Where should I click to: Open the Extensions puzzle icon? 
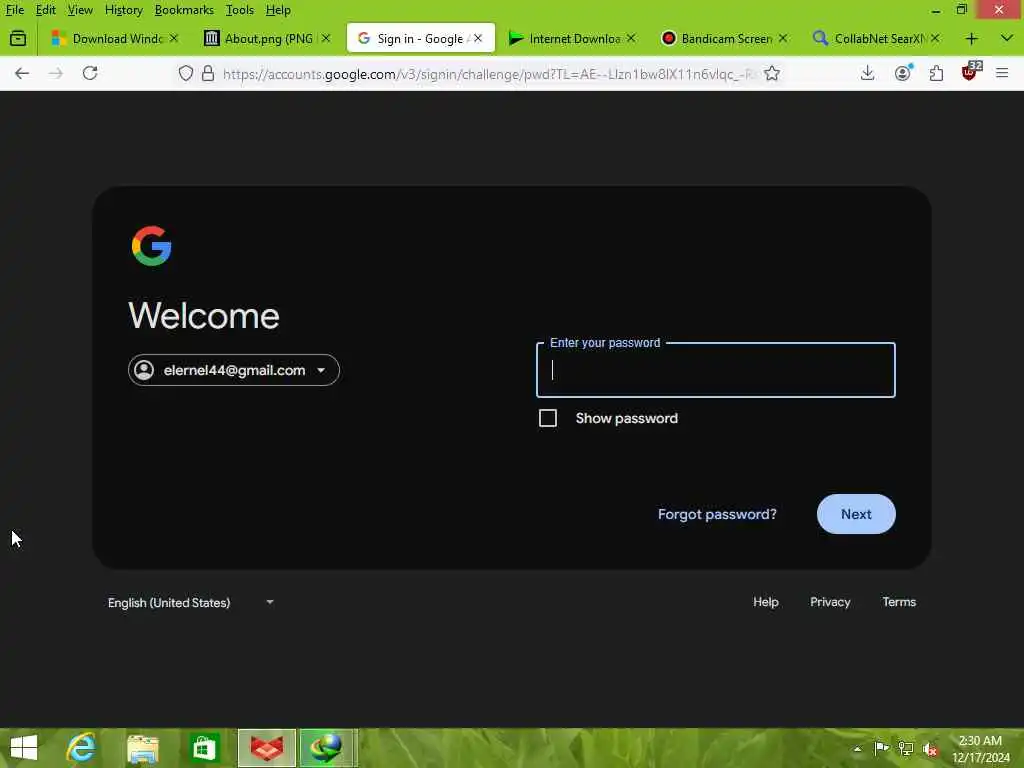click(x=936, y=73)
